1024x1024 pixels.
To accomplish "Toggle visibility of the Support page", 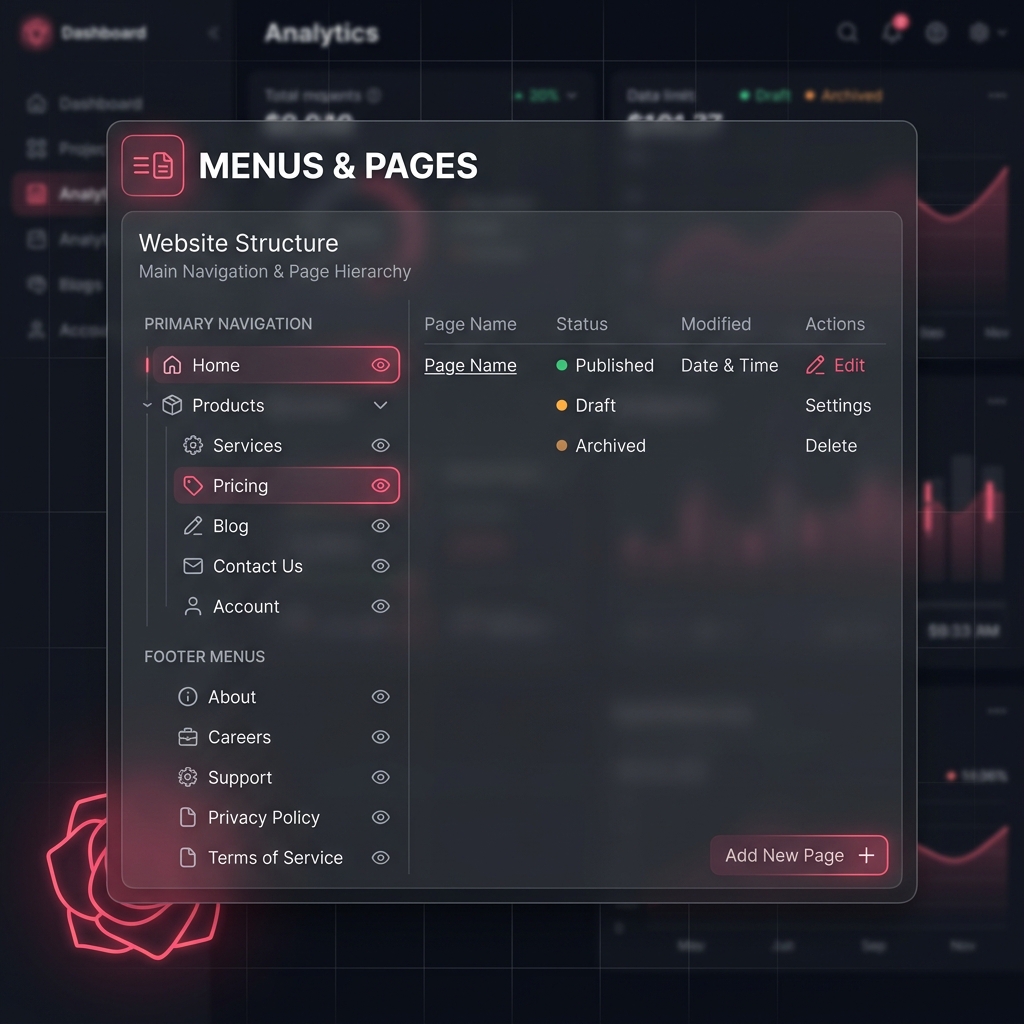I will (x=381, y=777).
